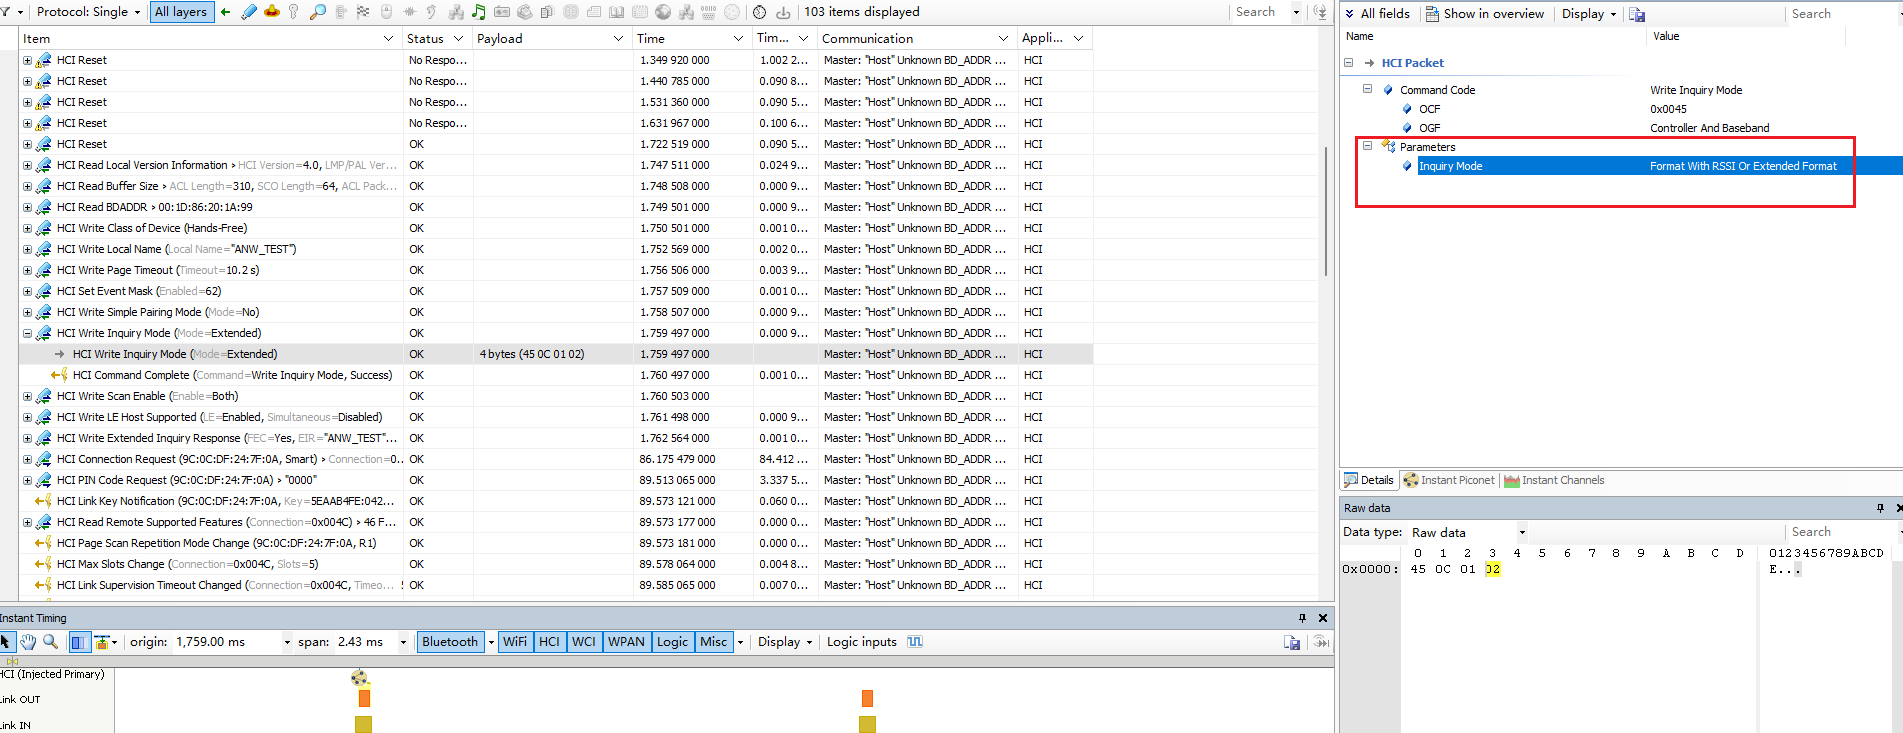1903x733 pixels.
Task: Click Show in overview button
Action: pyautogui.click(x=1485, y=14)
